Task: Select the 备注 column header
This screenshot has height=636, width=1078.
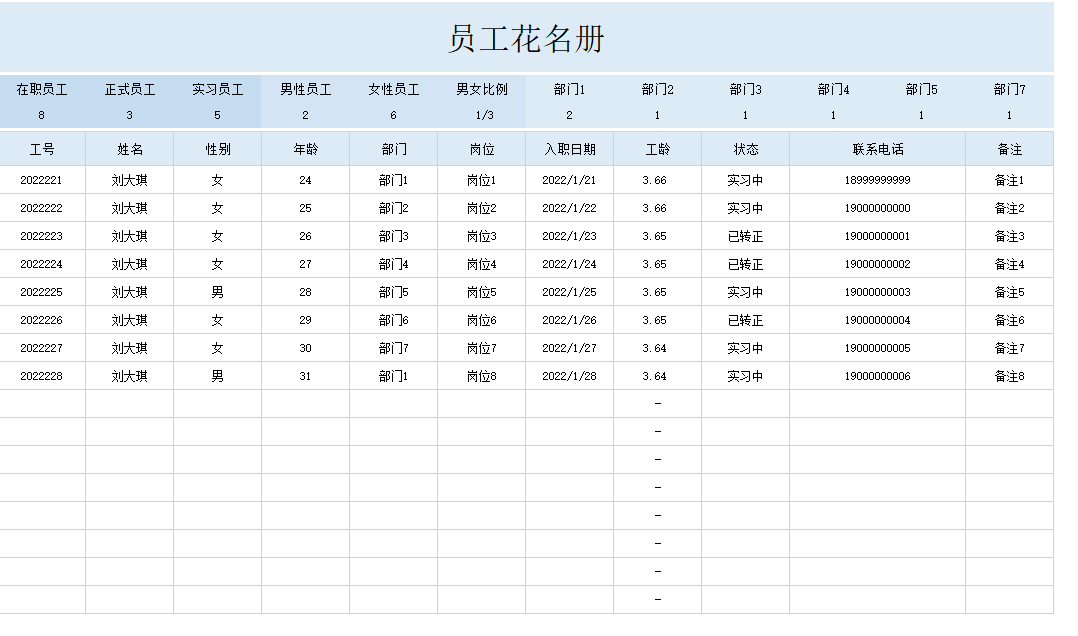Action: point(1009,150)
